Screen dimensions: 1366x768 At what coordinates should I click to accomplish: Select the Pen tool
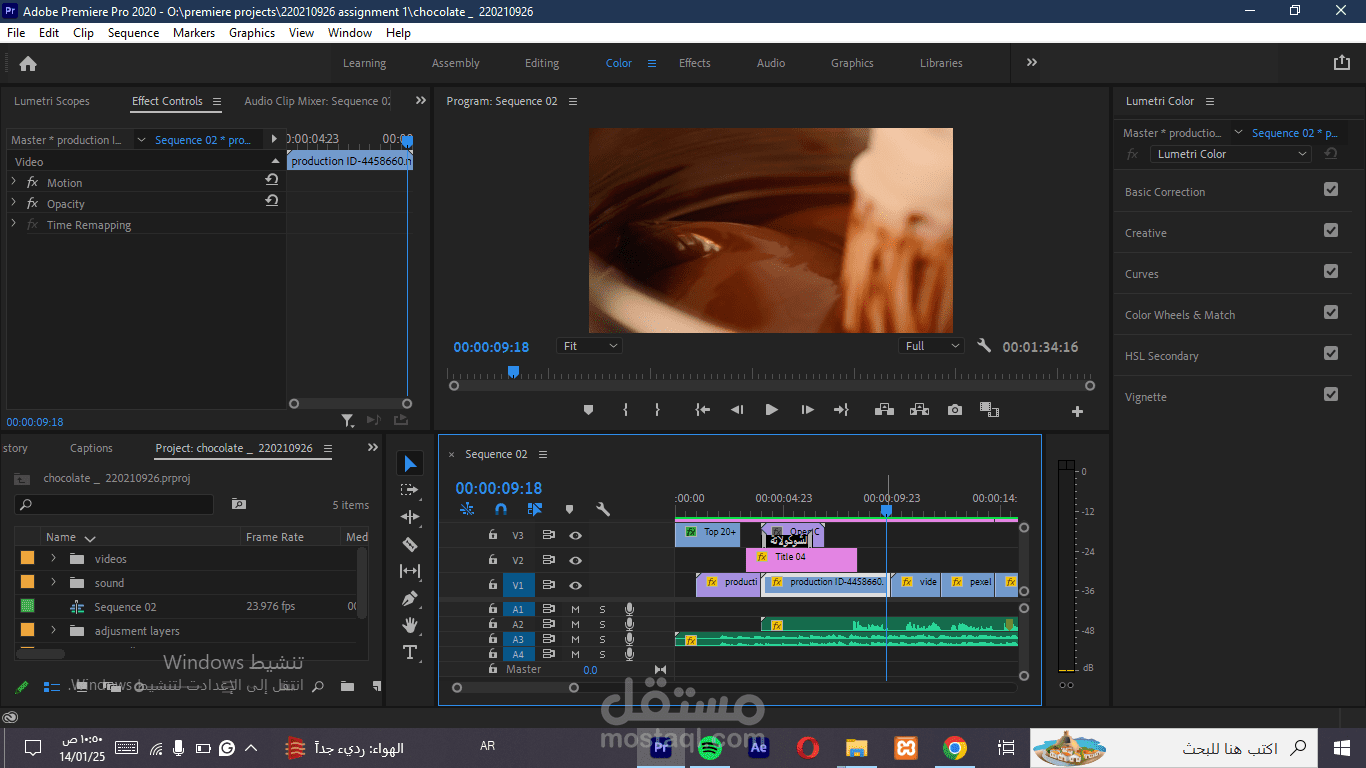click(410, 598)
